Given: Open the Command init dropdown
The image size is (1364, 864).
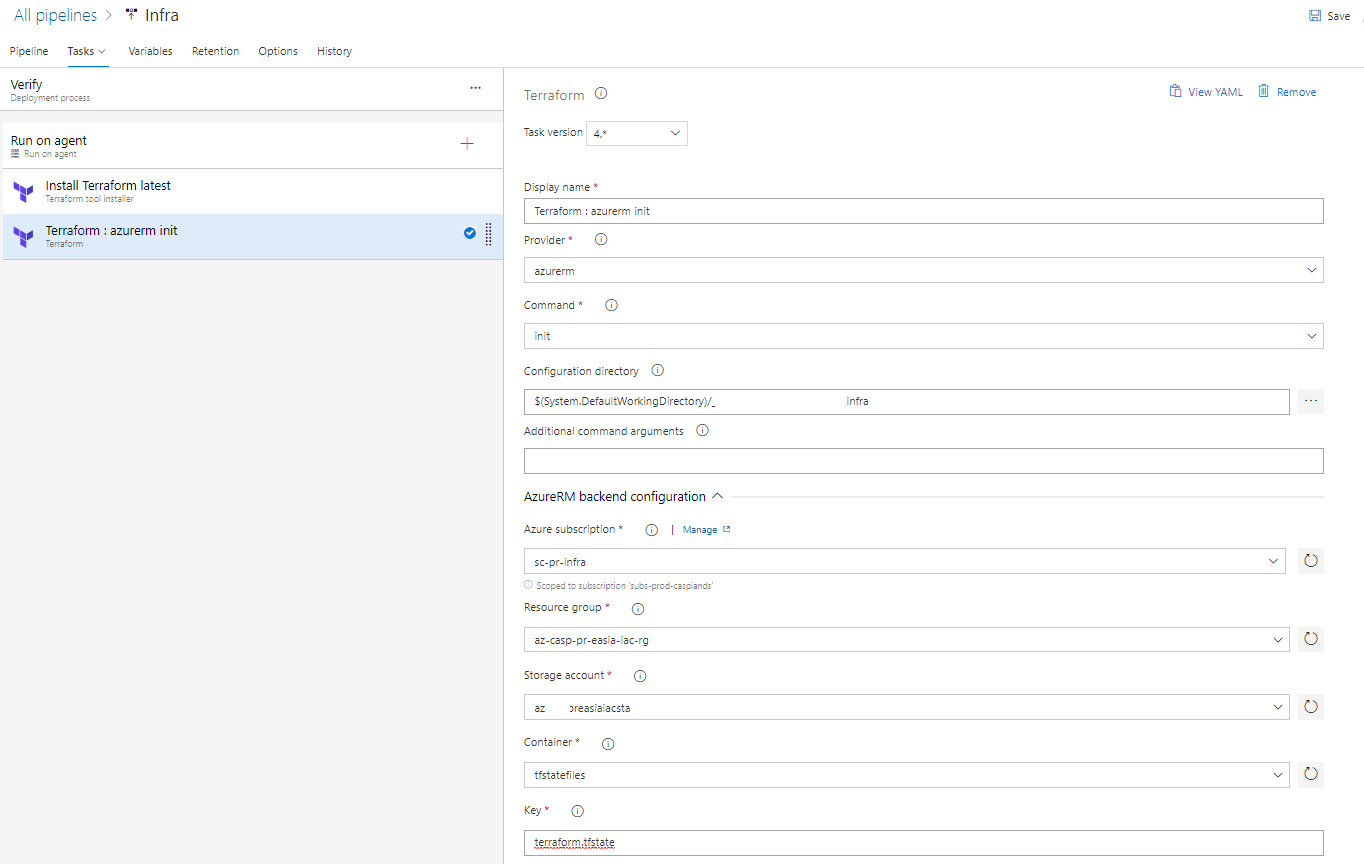Looking at the screenshot, I should 924,336.
